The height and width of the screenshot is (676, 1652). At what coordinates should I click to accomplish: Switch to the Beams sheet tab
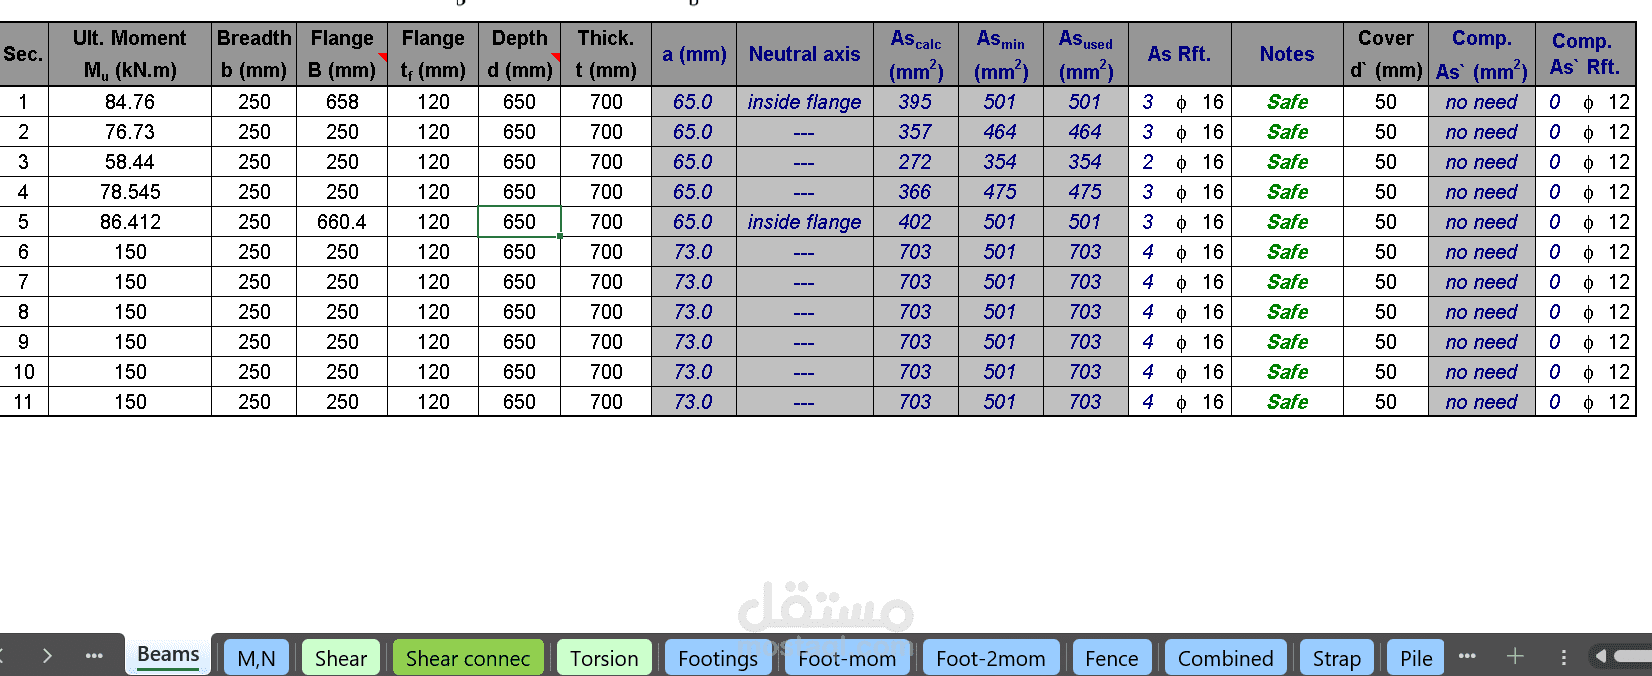pos(168,655)
